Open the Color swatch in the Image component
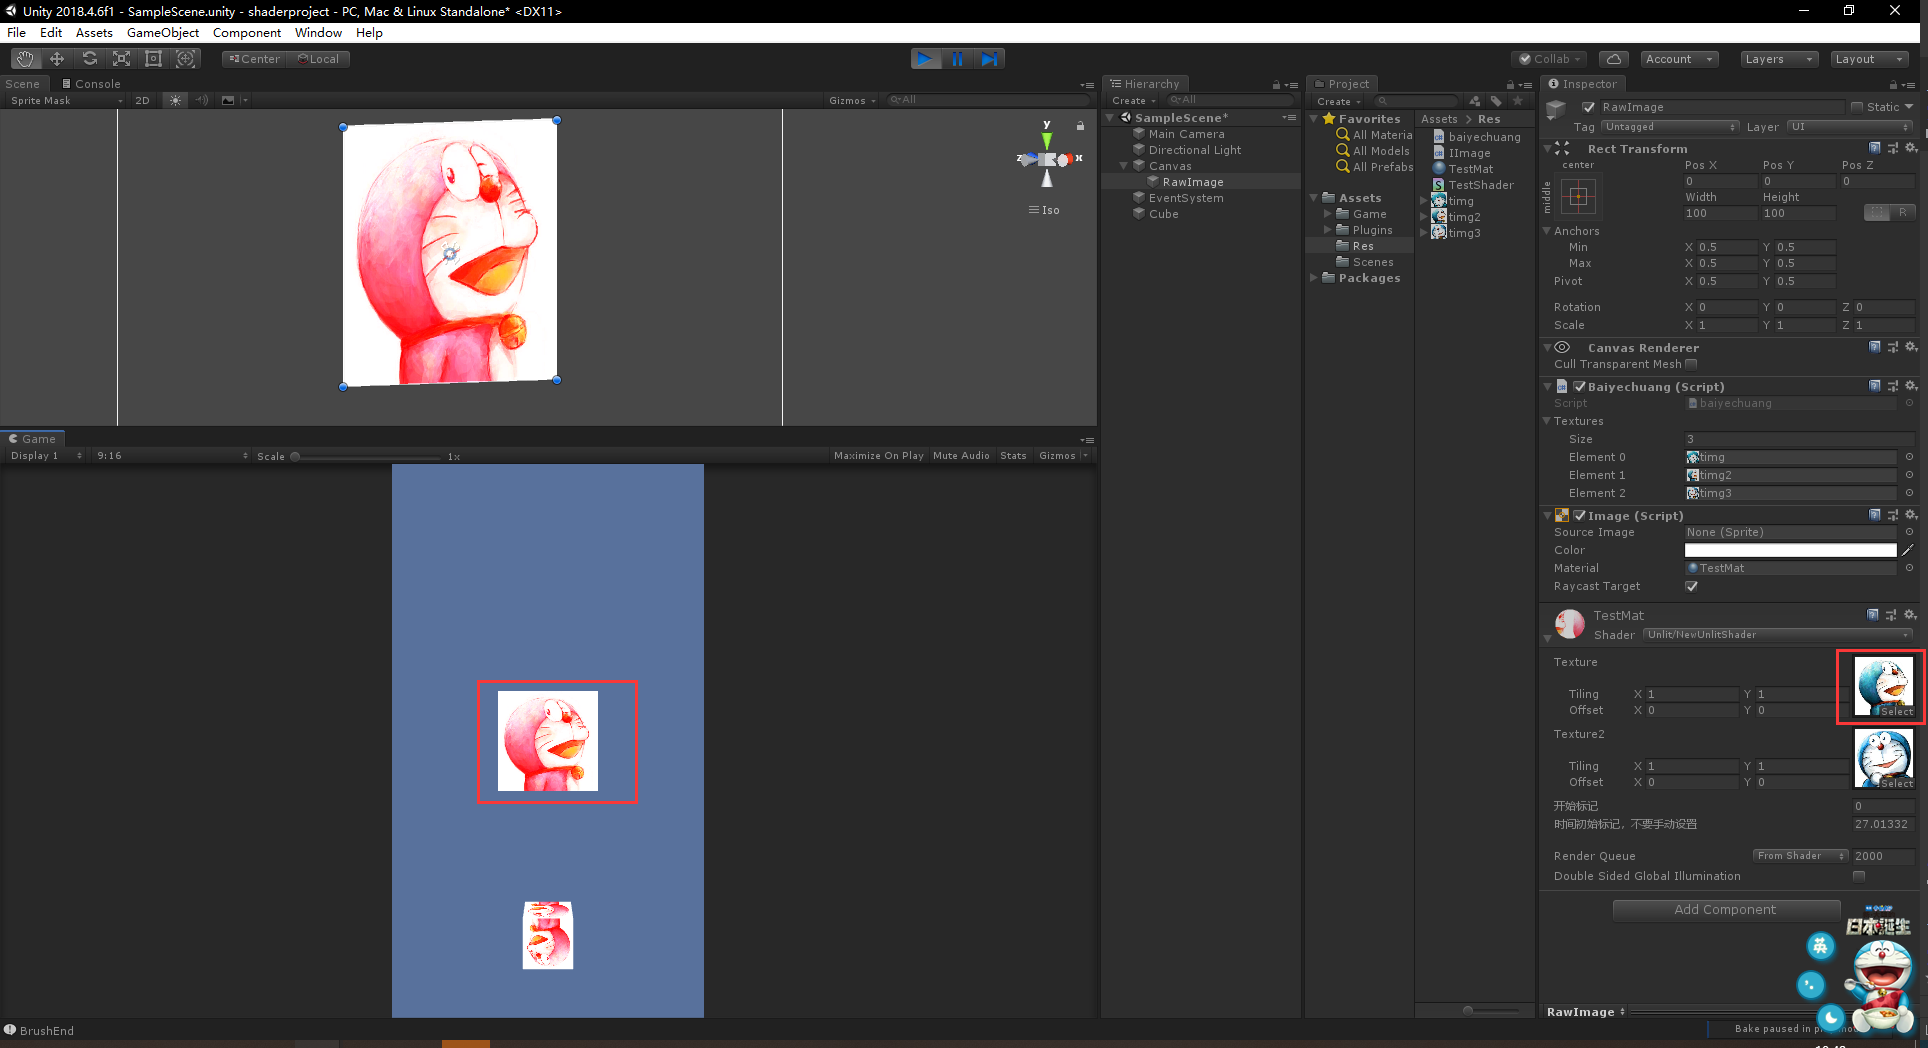This screenshot has height=1048, width=1928. pyautogui.click(x=1790, y=550)
